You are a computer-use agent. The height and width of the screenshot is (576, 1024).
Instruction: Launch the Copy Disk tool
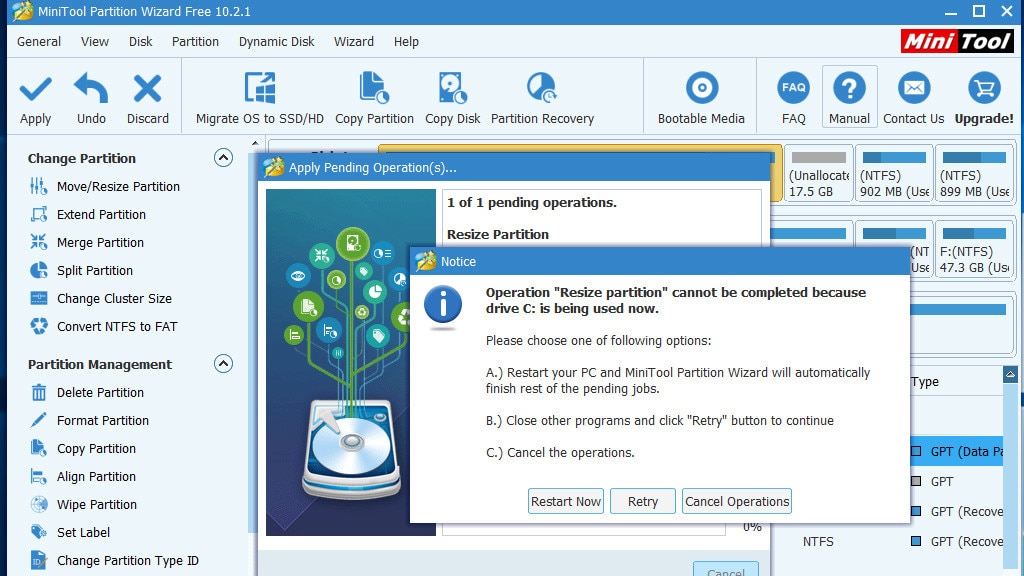[453, 98]
